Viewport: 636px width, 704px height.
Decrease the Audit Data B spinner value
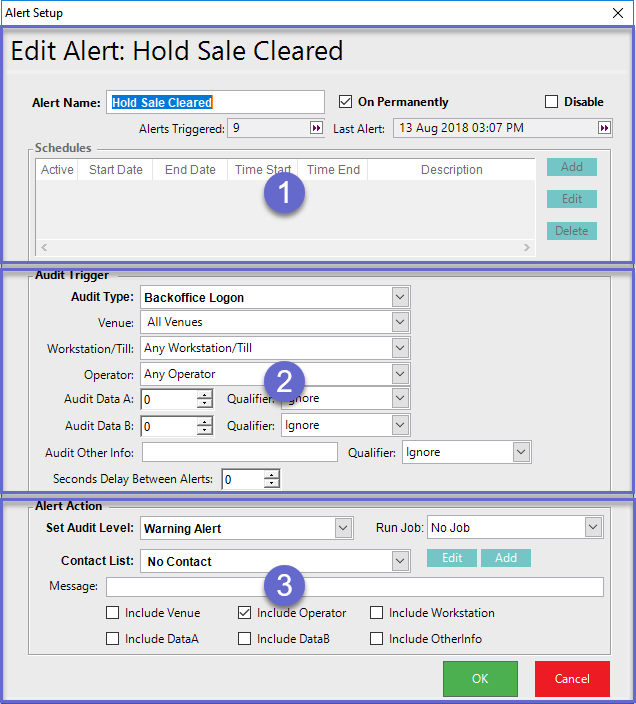[x=205, y=431]
